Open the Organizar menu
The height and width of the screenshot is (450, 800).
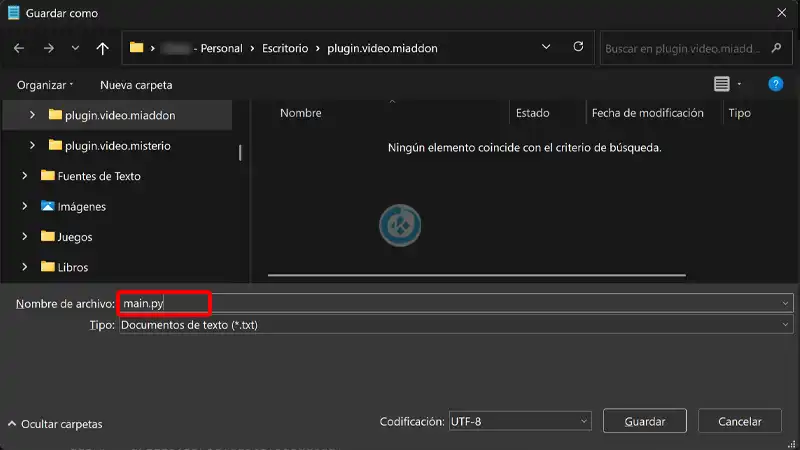coord(45,85)
